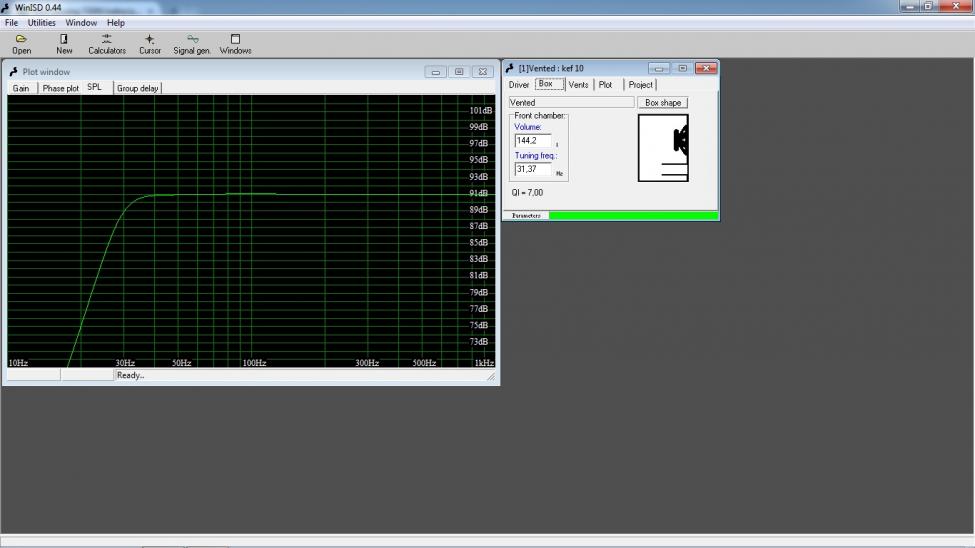The image size is (975, 548).
Task: Open the Help menu
Action: click(x=116, y=22)
